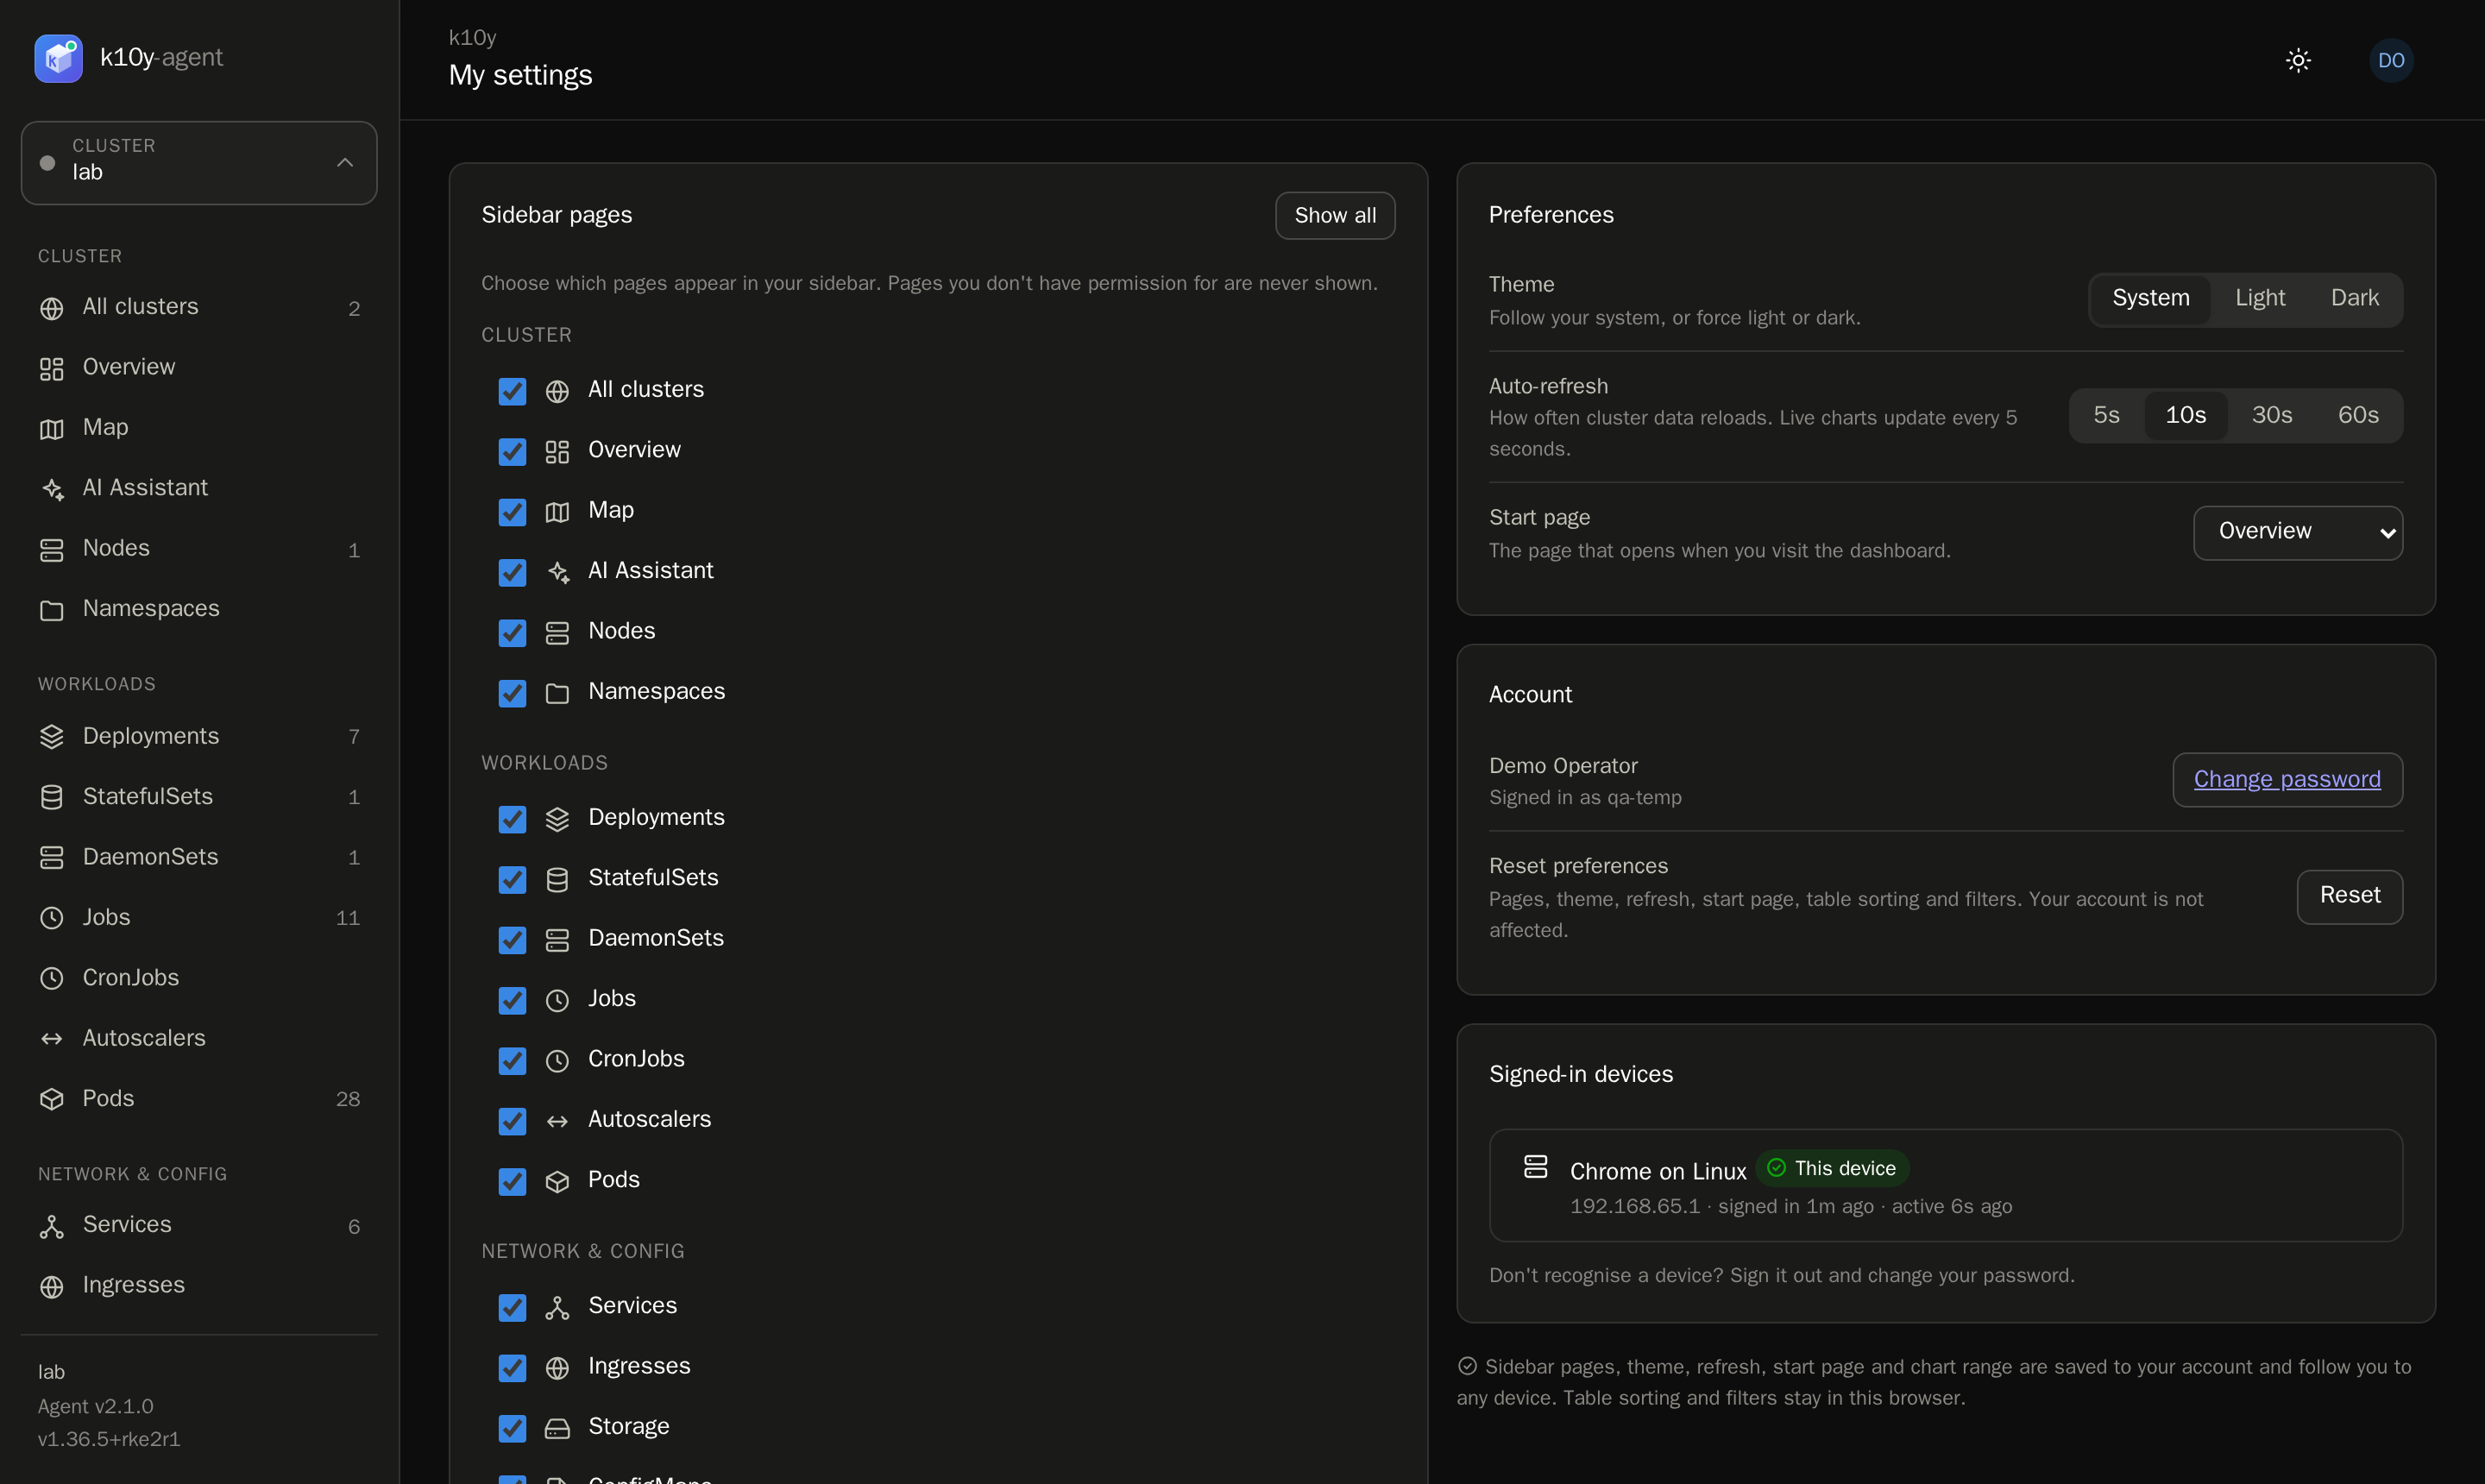Set auto-refresh to 60s
This screenshot has width=2485, height=1484.
tap(2357, 415)
